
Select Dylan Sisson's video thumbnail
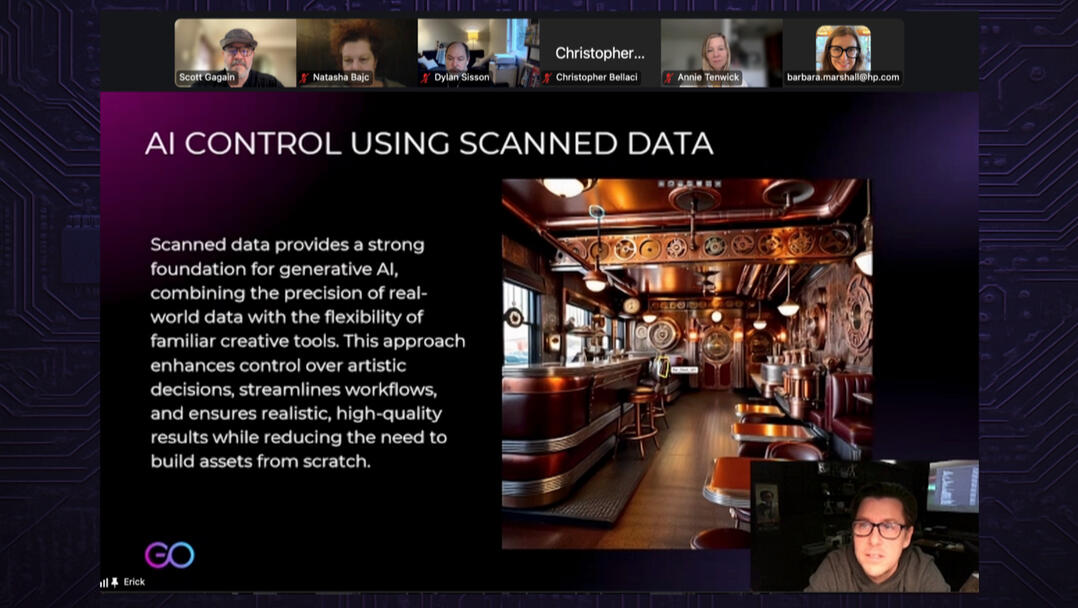478,52
